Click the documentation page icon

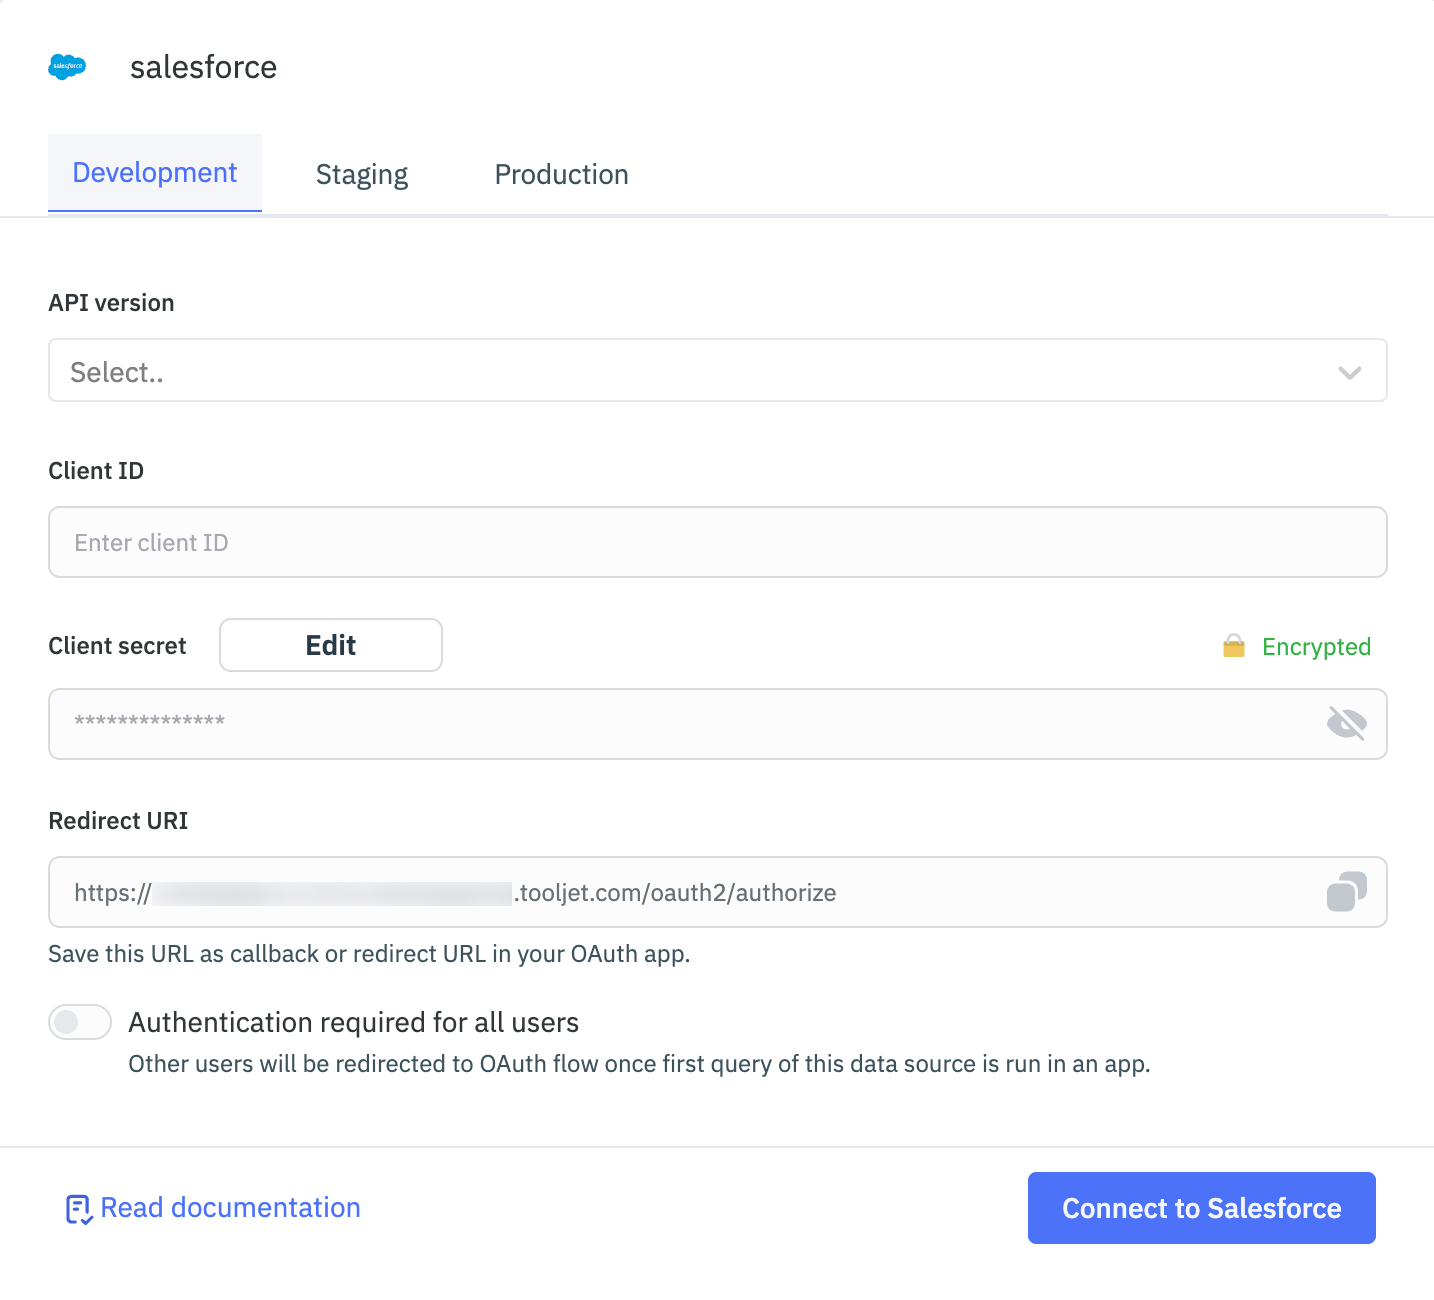pyautogui.click(x=78, y=1208)
